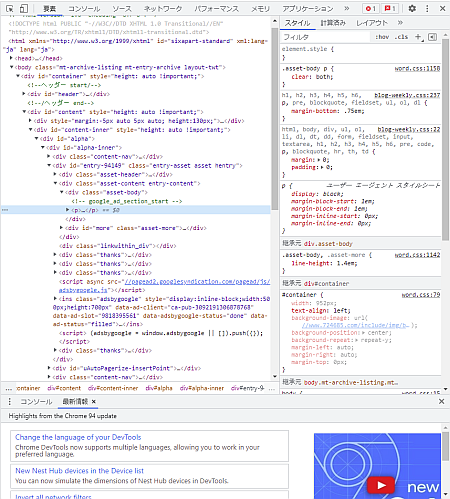Screen dimensions: 450x499
Task: Activate the element inspector picker icon
Action: 10,9
